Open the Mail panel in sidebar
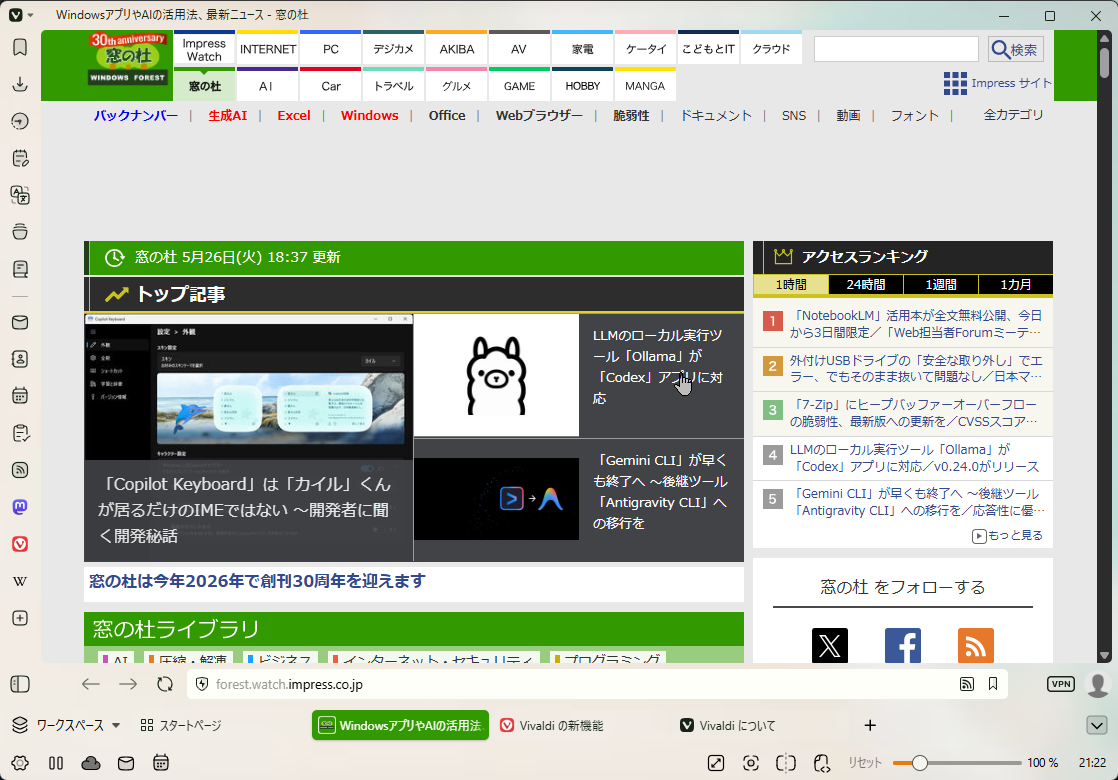 point(20,322)
